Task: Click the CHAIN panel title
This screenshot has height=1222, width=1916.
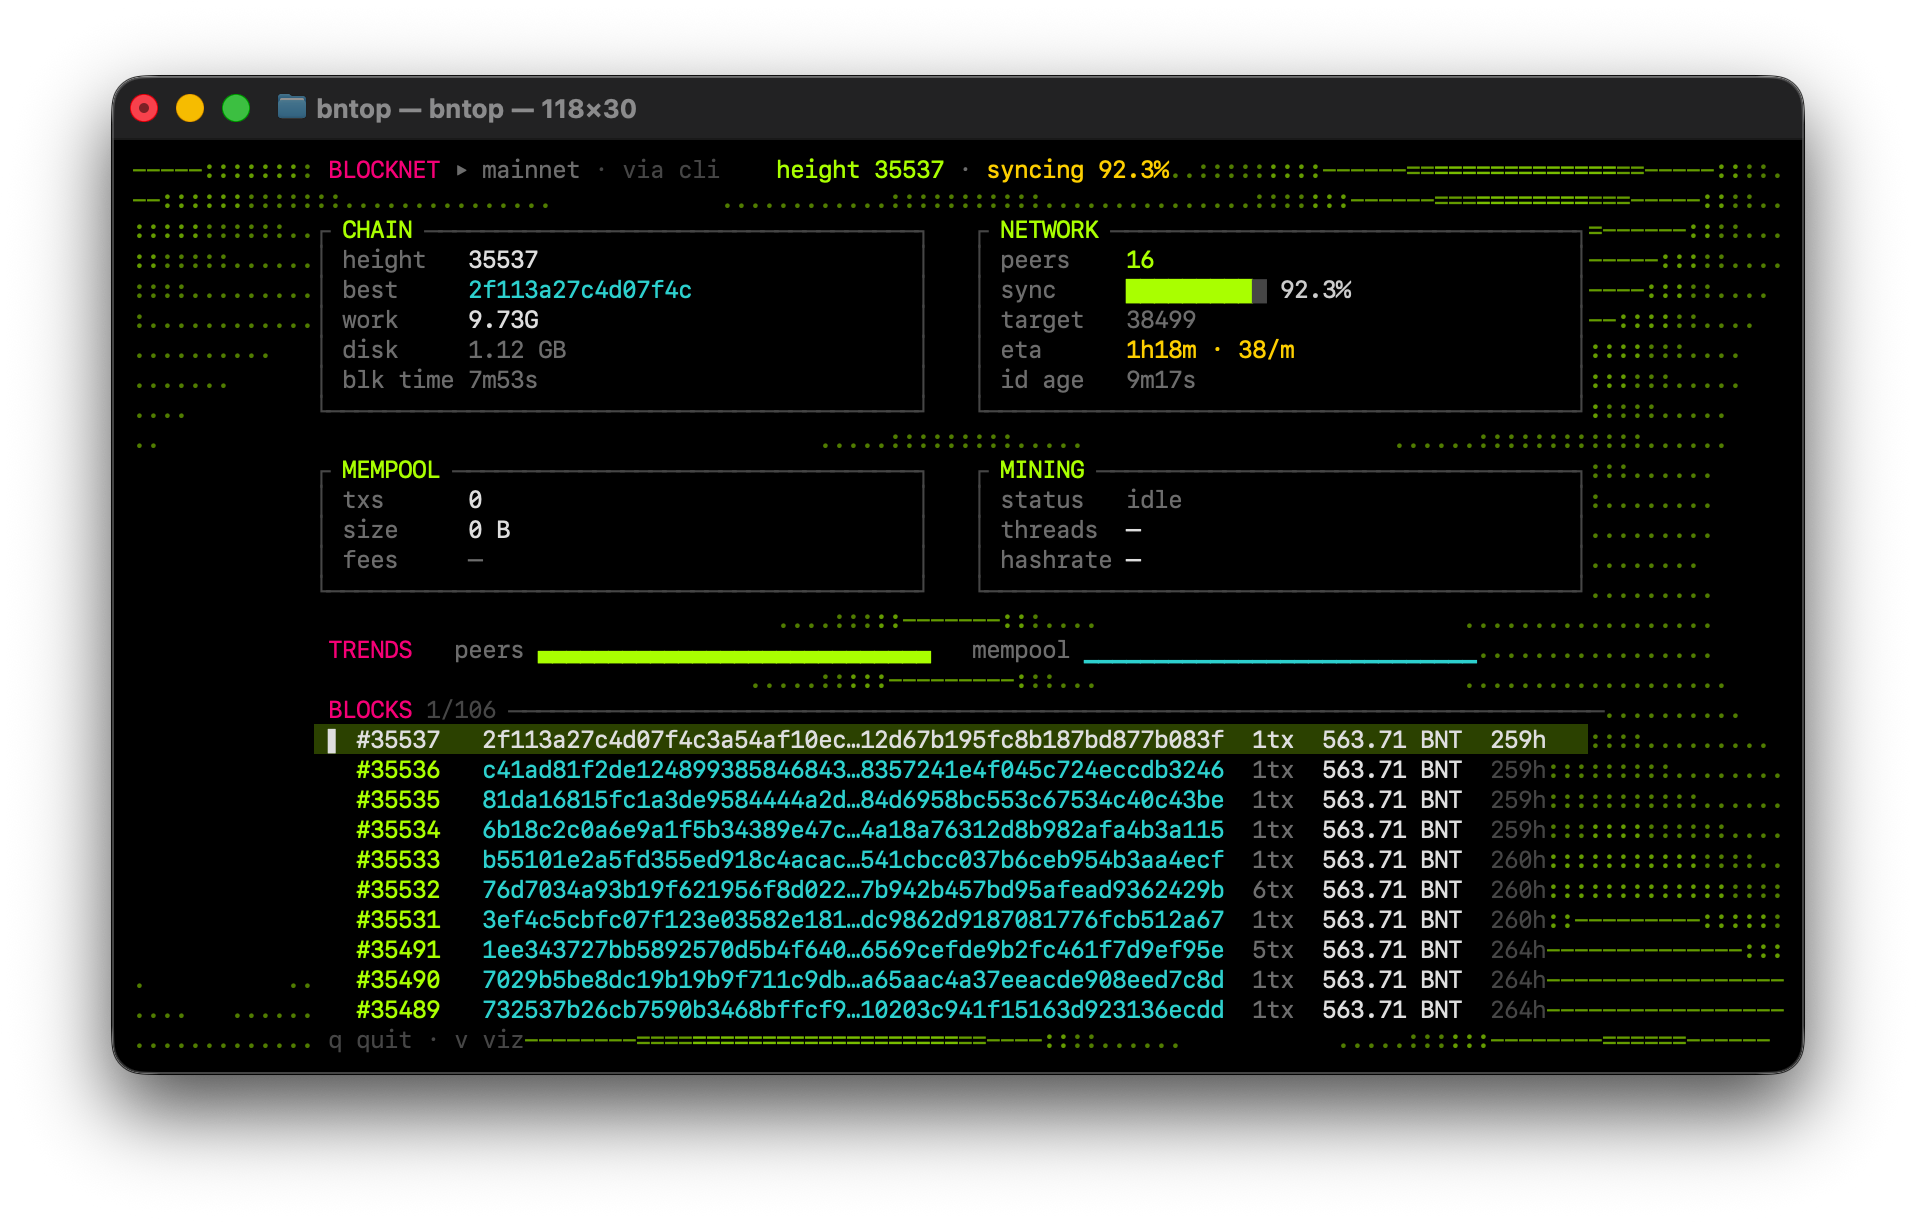Action: point(377,230)
